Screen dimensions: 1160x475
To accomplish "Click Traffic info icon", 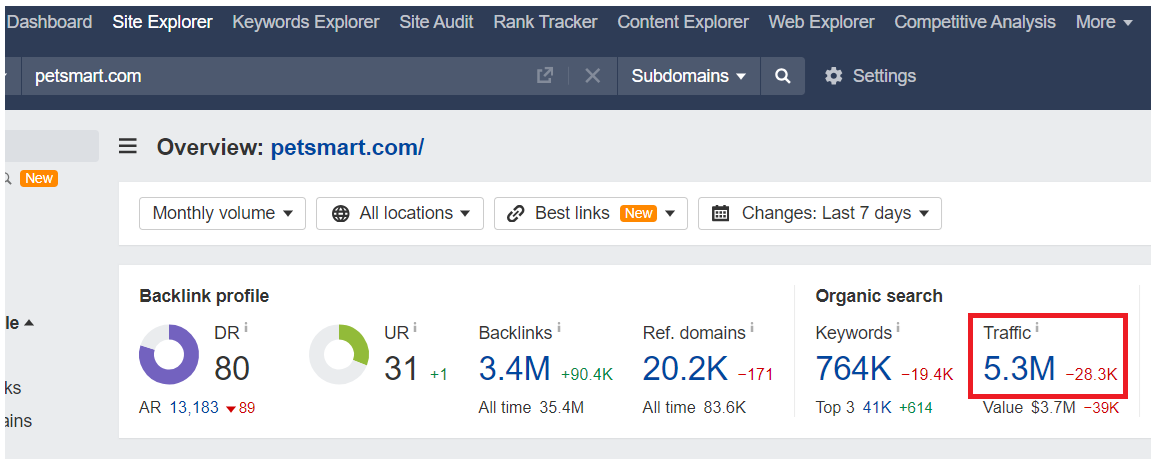I will click(1036, 326).
